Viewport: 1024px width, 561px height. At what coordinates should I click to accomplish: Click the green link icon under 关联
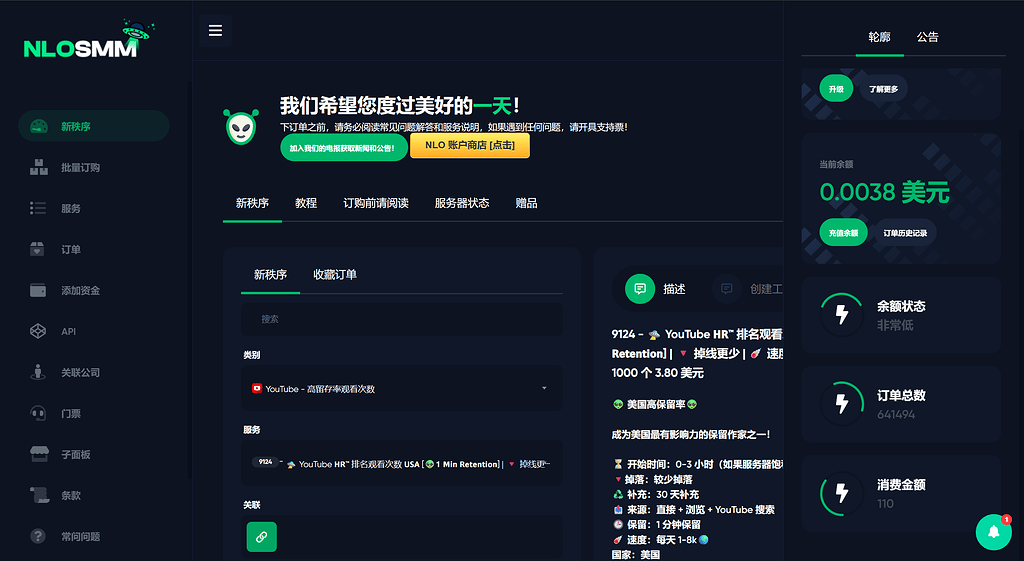[261, 537]
